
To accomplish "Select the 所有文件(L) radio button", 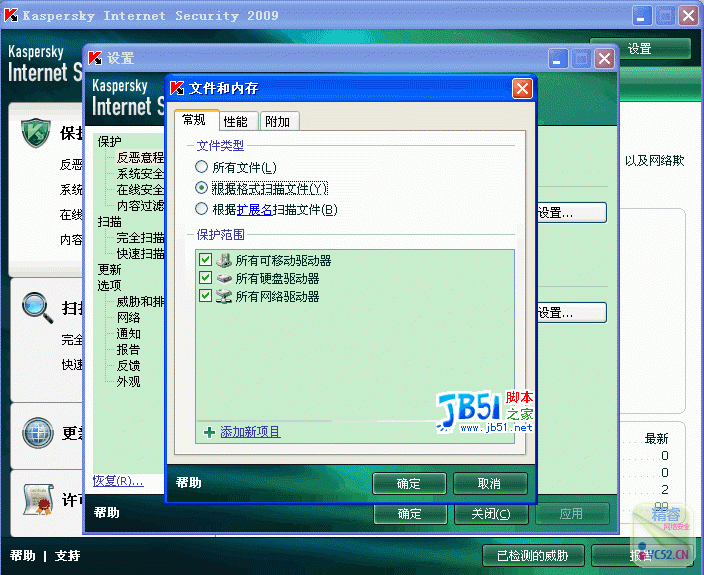I will [x=201, y=167].
